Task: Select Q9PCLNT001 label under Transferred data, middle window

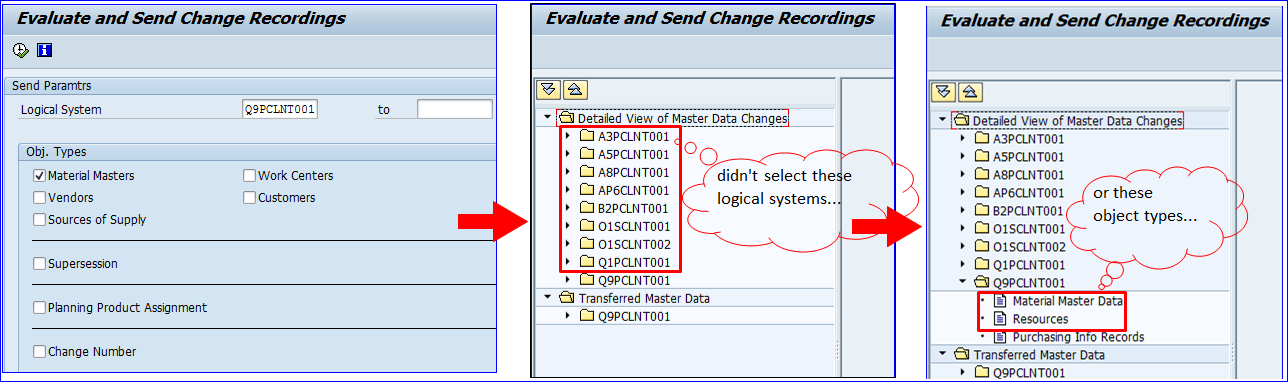Action: [633, 317]
